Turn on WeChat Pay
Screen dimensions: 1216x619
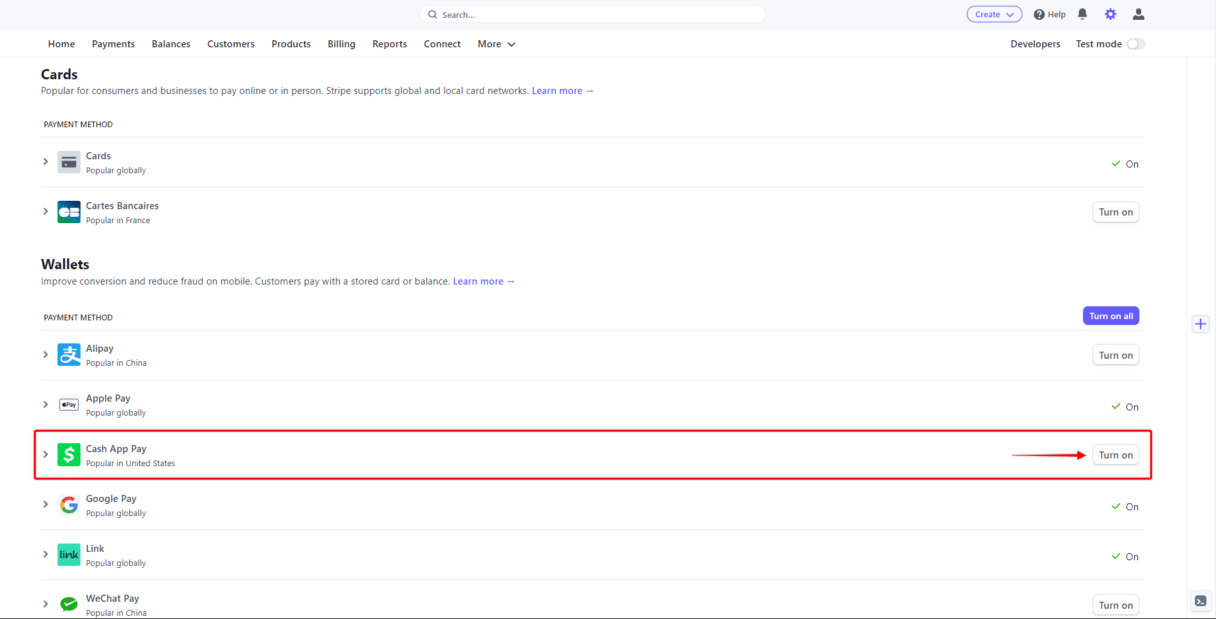point(1116,605)
